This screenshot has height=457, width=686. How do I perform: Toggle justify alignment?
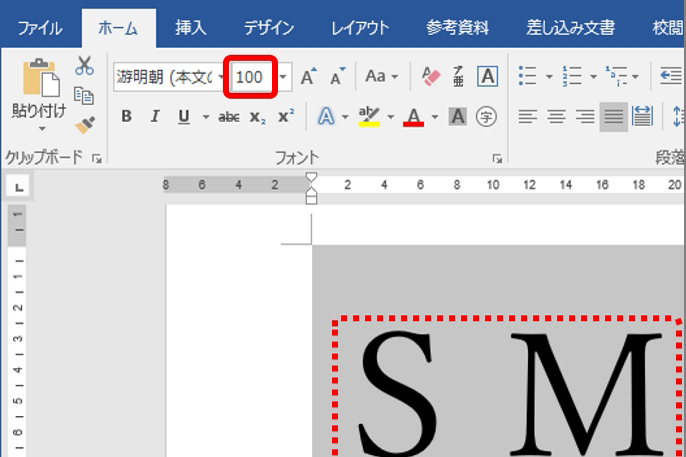tap(613, 117)
